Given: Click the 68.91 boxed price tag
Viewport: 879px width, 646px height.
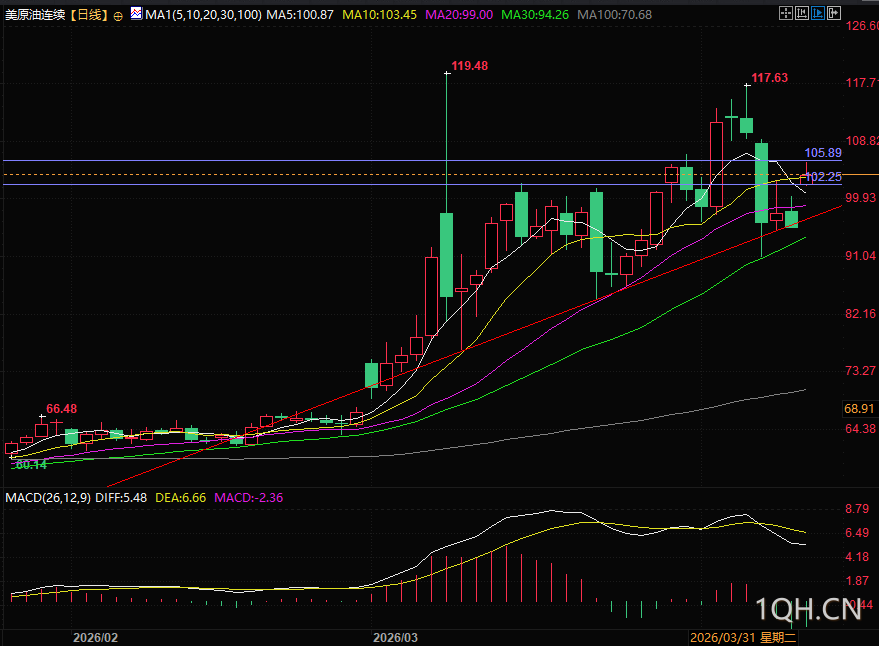Looking at the screenshot, I should pyautogui.click(x=859, y=408).
